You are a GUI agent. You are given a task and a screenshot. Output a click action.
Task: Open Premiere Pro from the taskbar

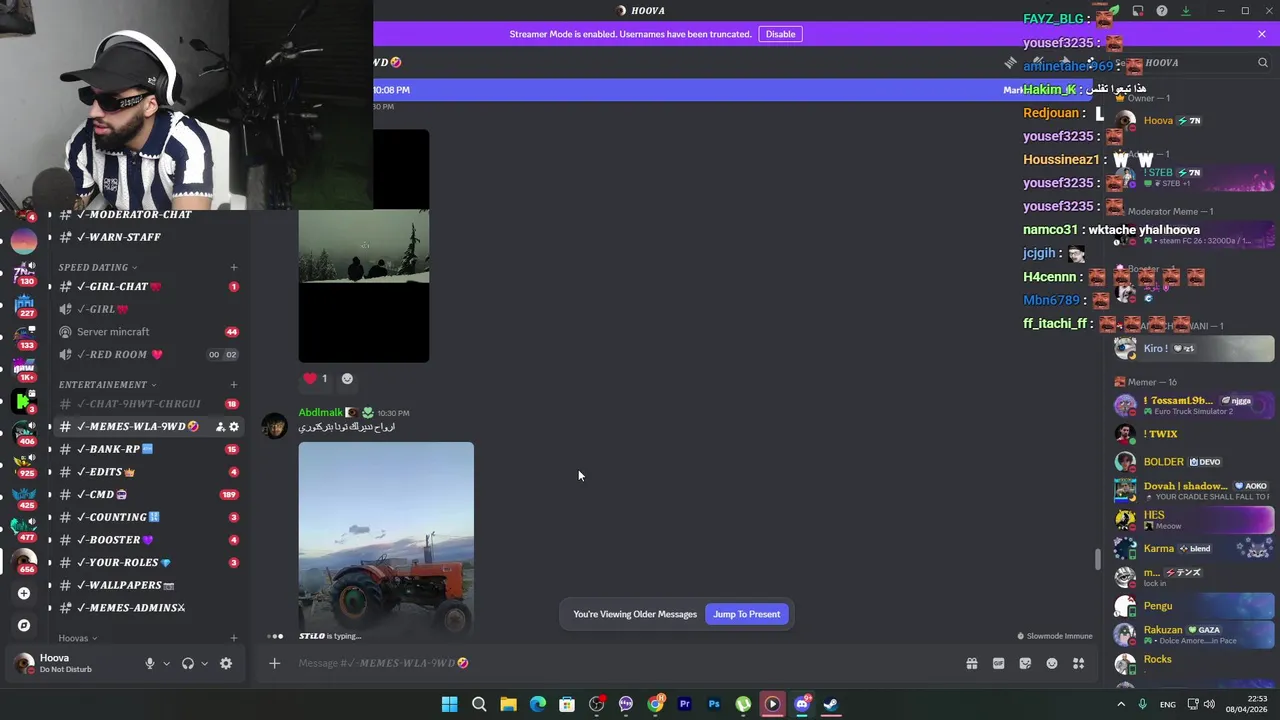[685, 704]
